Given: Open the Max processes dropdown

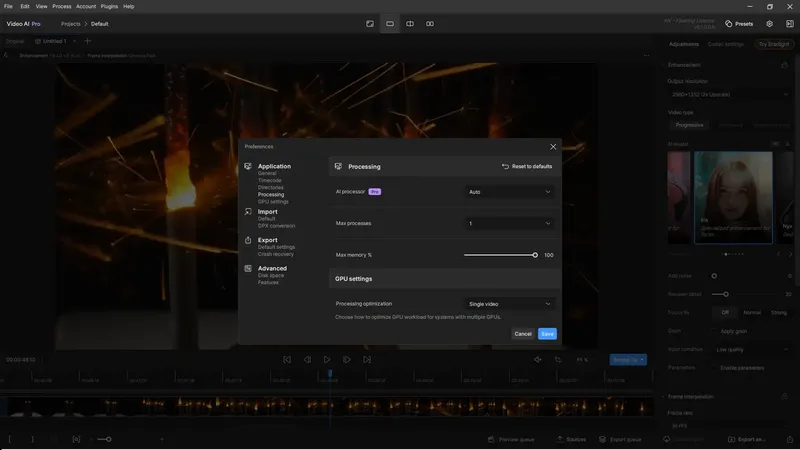Looking at the screenshot, I should 509,223.
